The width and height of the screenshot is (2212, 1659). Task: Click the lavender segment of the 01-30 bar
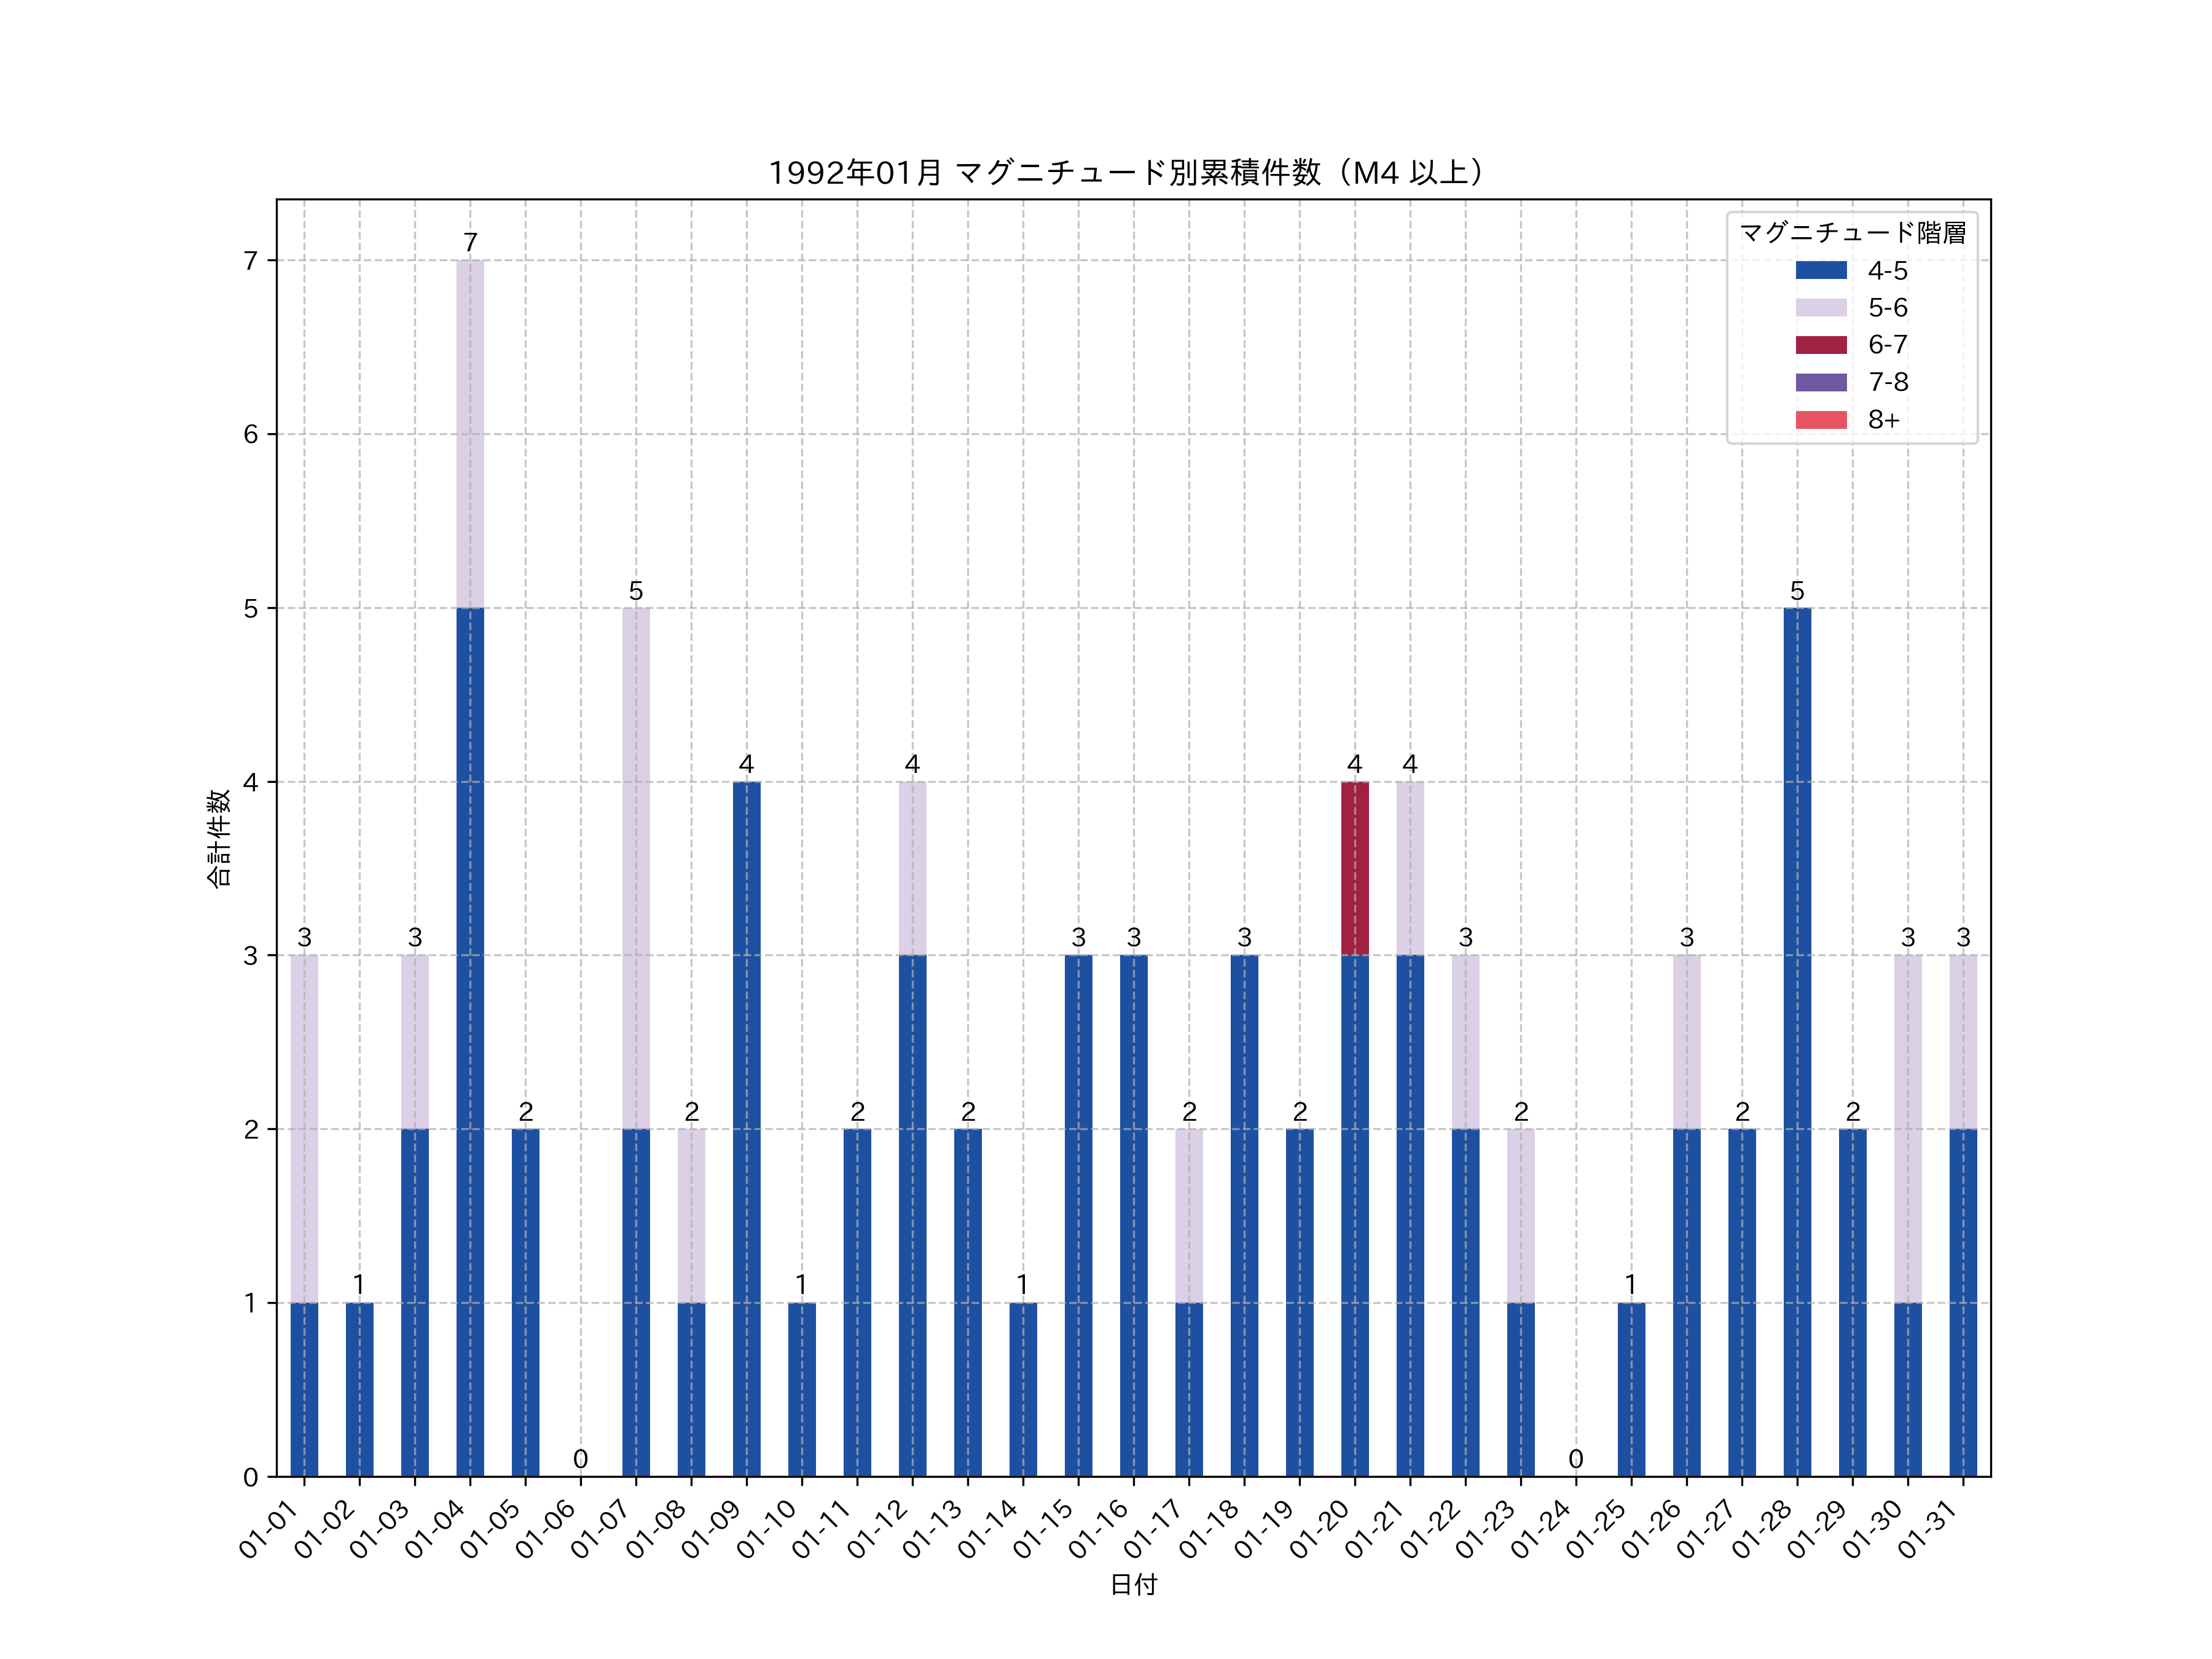pos(1907,1128)
